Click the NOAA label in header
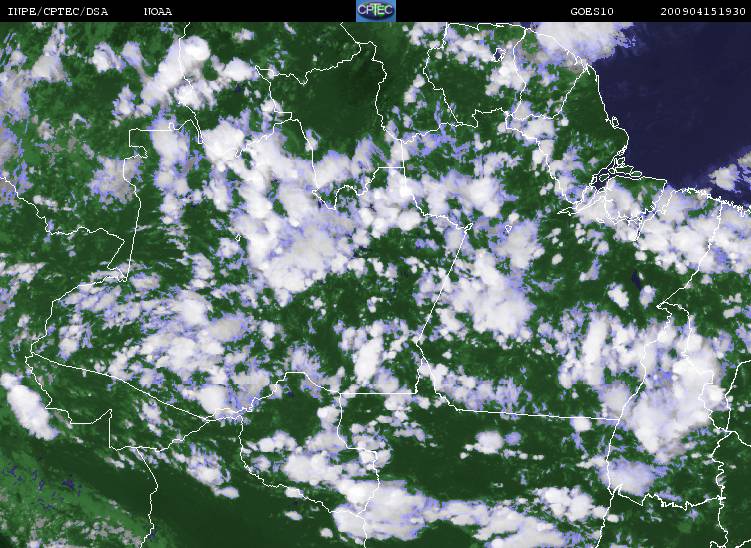This screenshot has height=548, width=751. (x=158, y=12)
